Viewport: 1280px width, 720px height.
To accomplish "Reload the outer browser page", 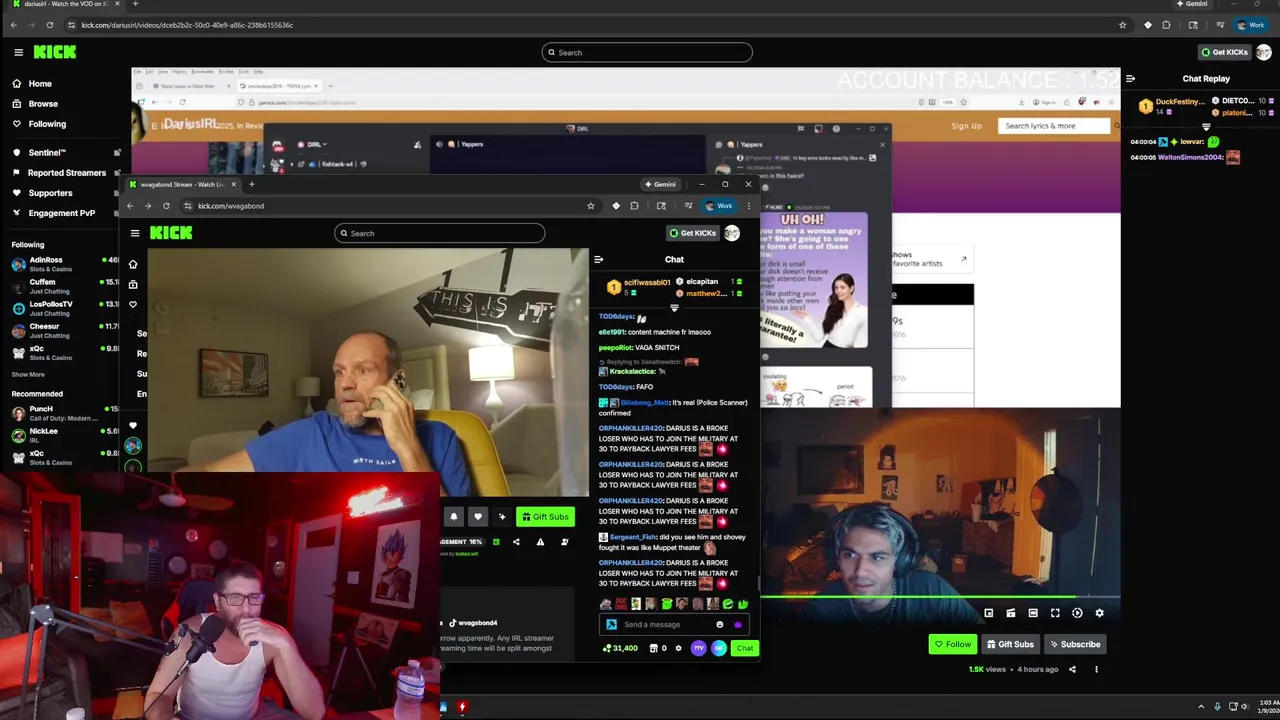I will (x=49, y=25).
